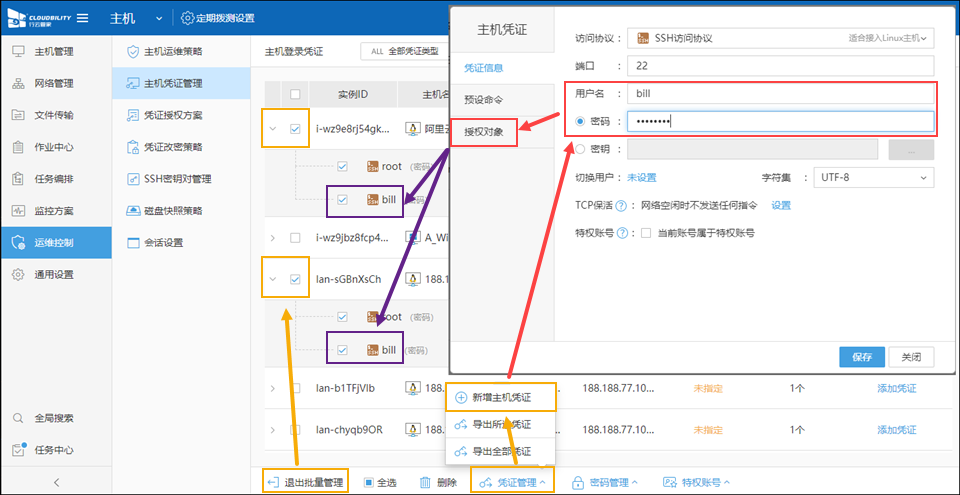Go to 文件传输 sidebar item
Image resolution: width=960 pixels, height=495 pixels.
[x=54, y=115]
